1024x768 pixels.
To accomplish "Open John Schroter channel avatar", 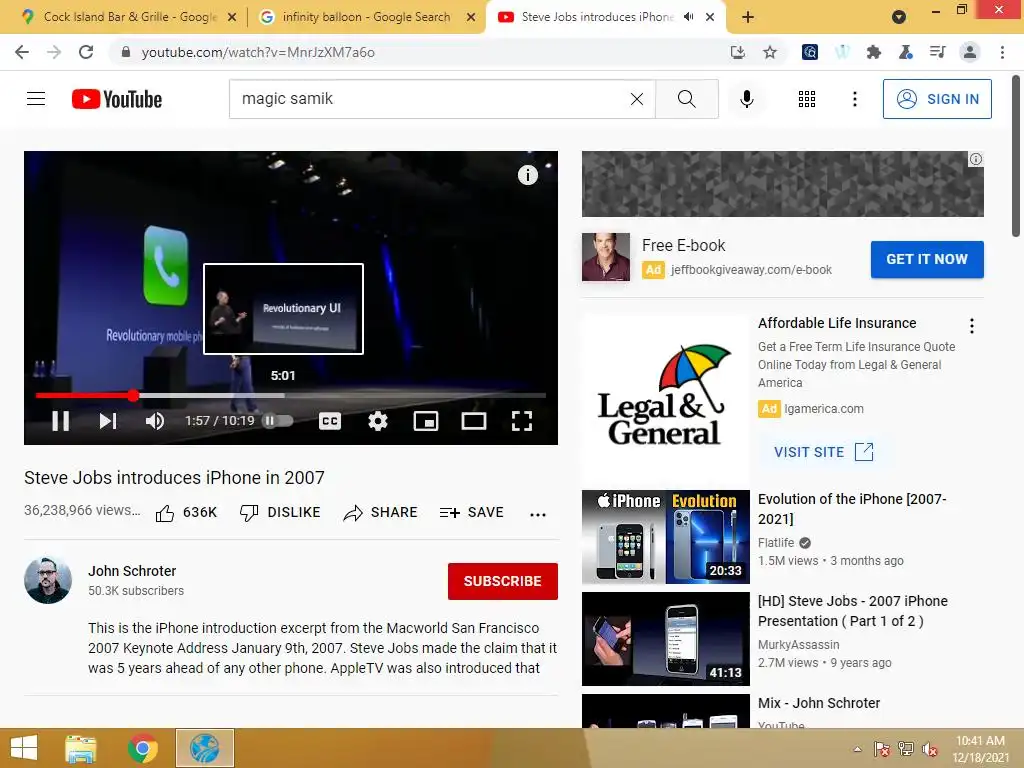I will pos(48,580).
